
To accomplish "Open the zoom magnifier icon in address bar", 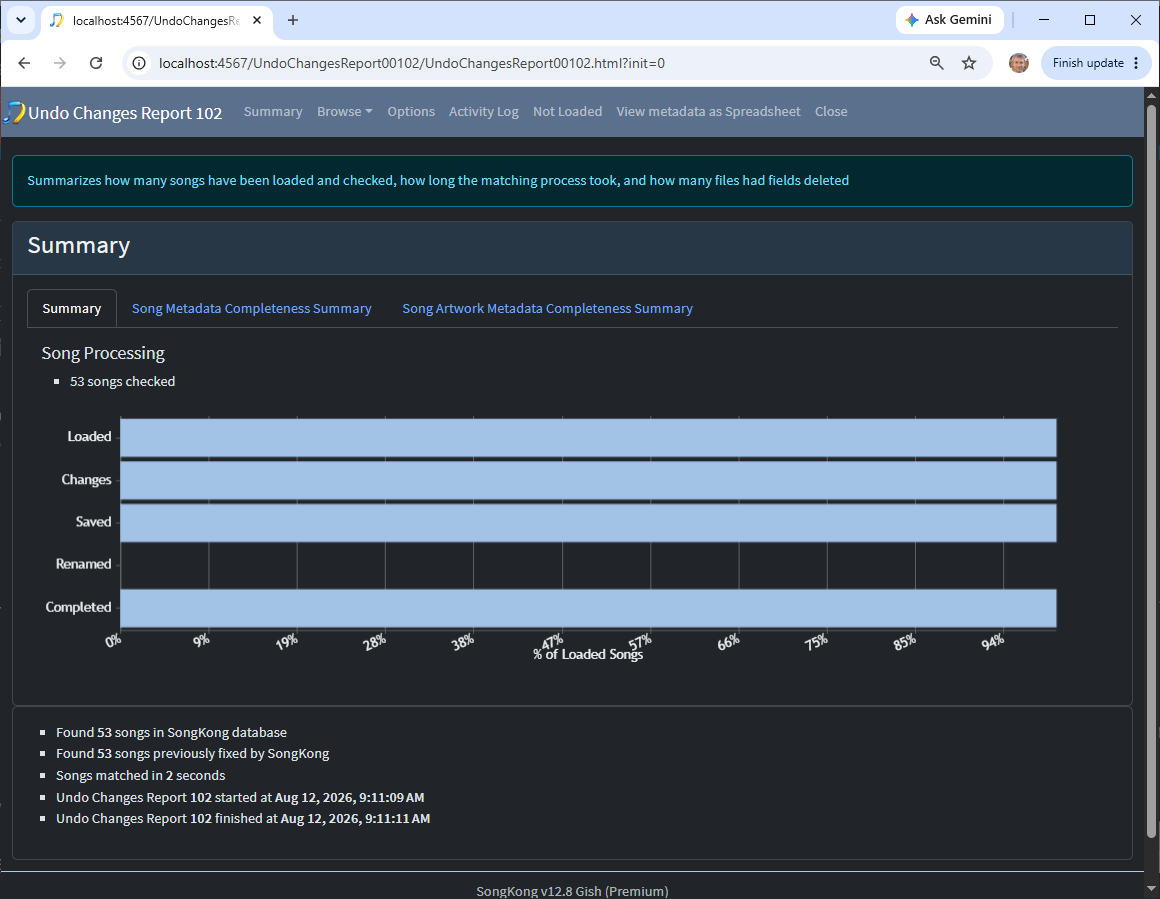I will 937,63.
